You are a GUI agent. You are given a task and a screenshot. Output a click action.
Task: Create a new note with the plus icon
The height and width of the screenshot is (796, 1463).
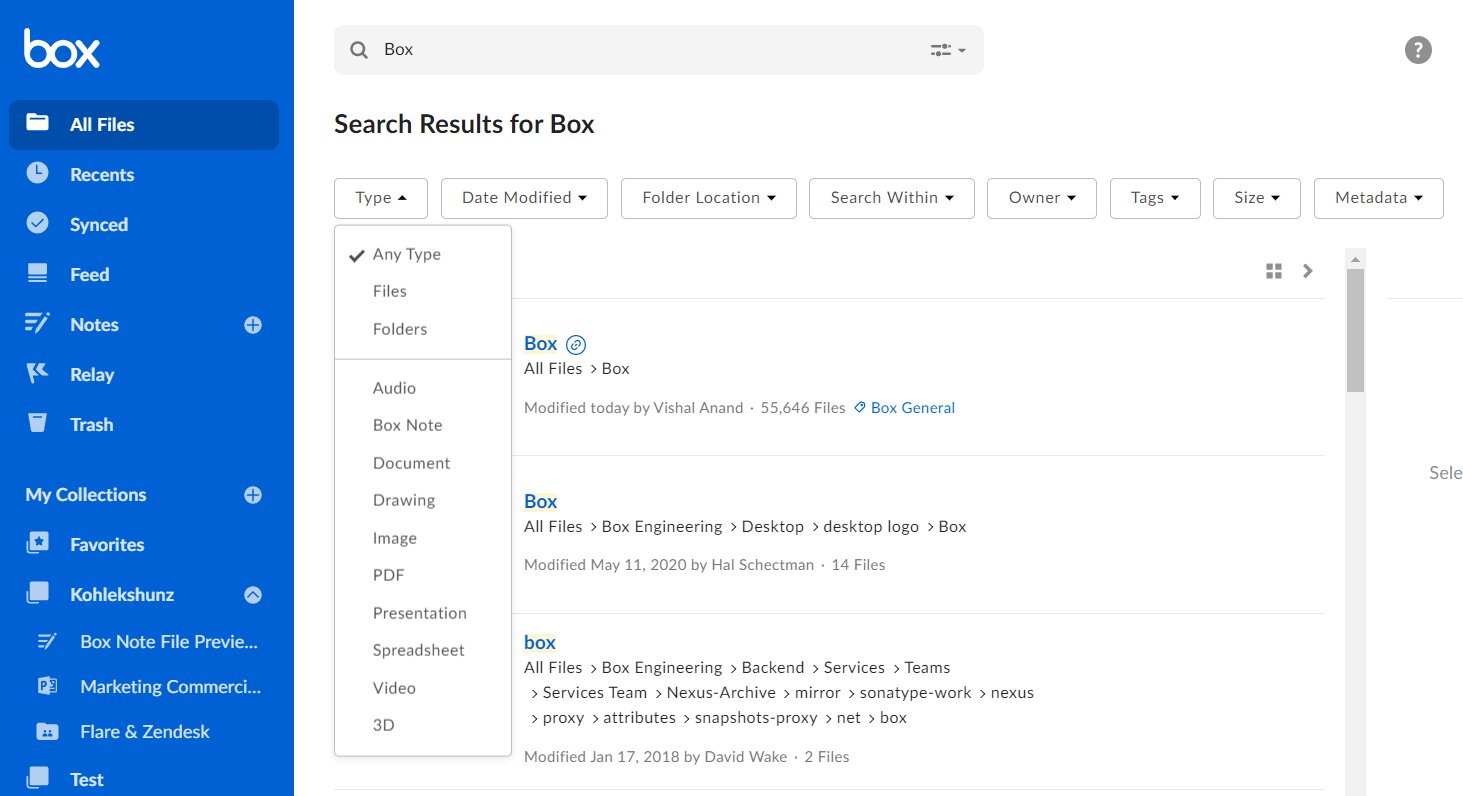(252, 324)
